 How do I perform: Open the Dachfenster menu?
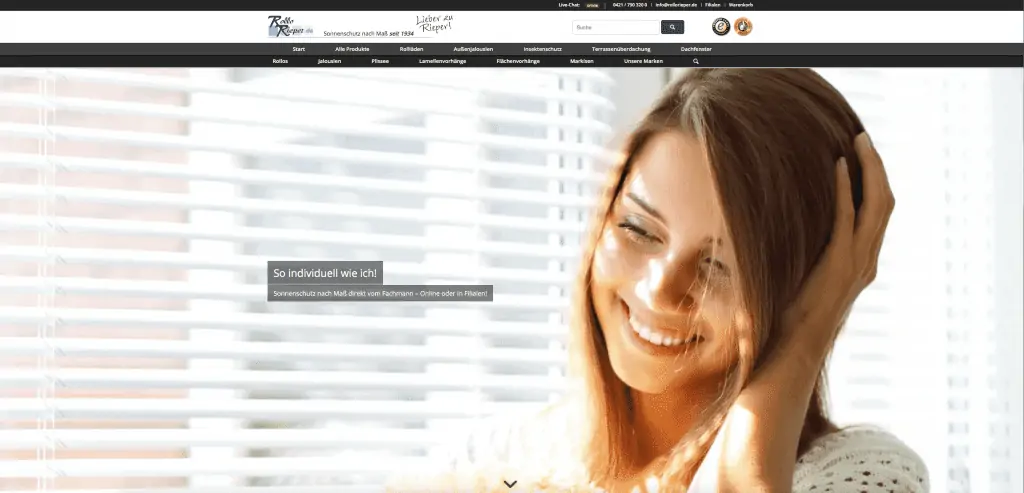pos(696,49)
